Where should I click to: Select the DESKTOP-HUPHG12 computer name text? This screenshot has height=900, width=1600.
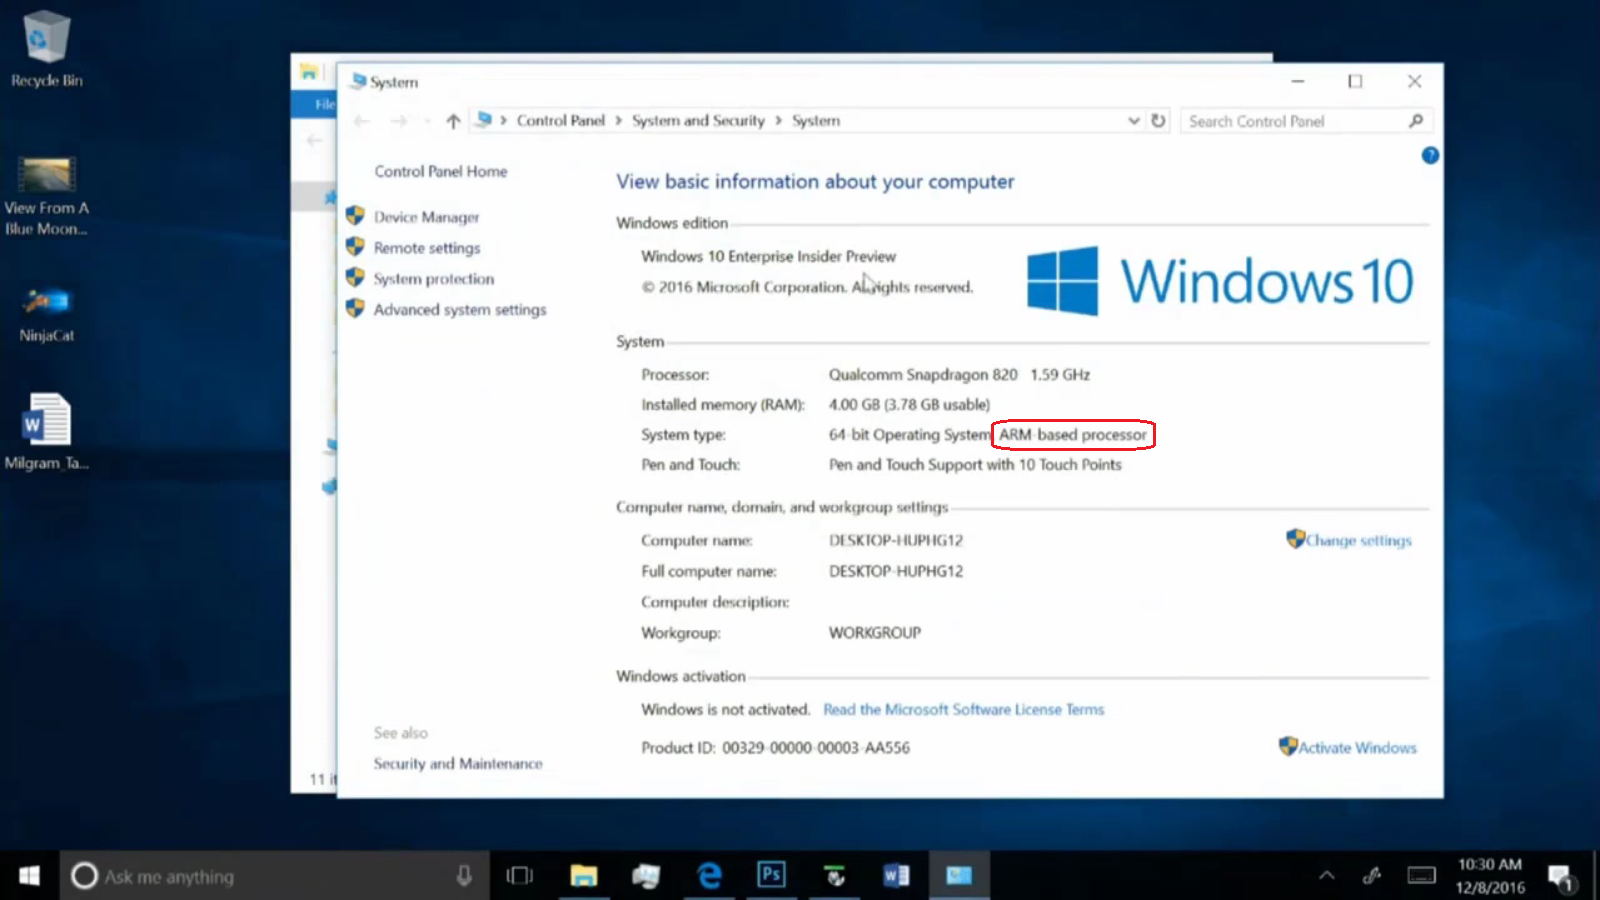pyautogui.click(x=896, y=540)
